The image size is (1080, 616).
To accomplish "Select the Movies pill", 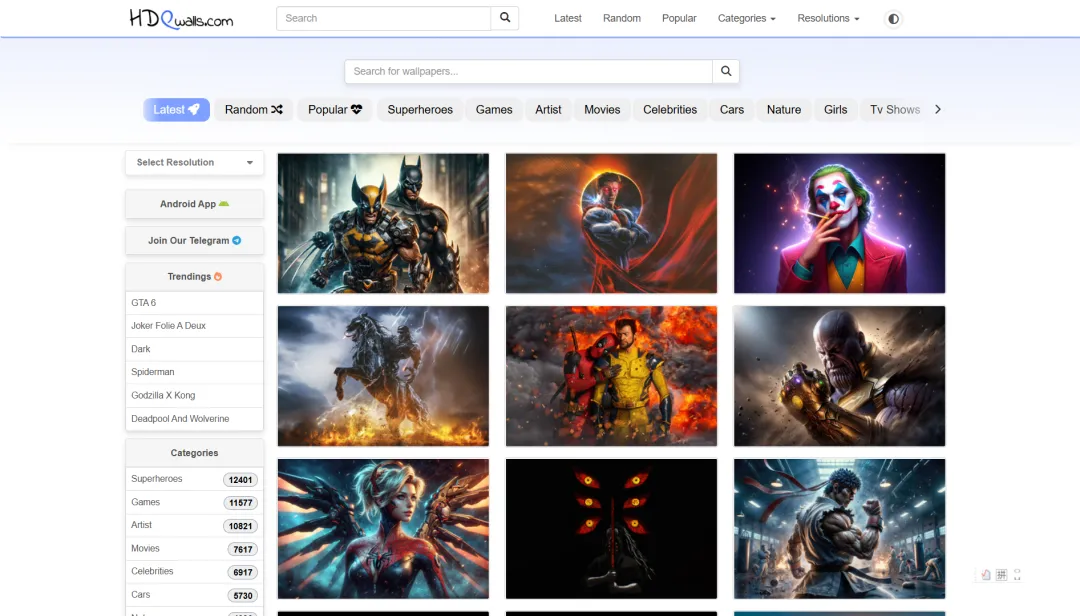I will coord(602,110).
